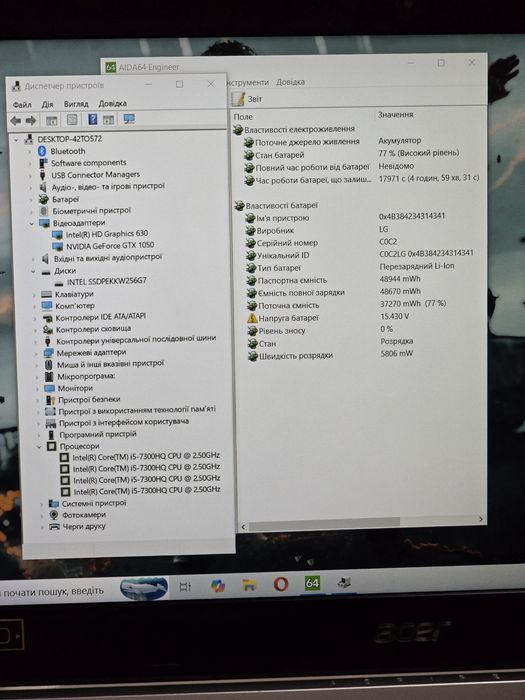Click the Властивості батареї section icon
525x700 pixels.
point(239,206)
